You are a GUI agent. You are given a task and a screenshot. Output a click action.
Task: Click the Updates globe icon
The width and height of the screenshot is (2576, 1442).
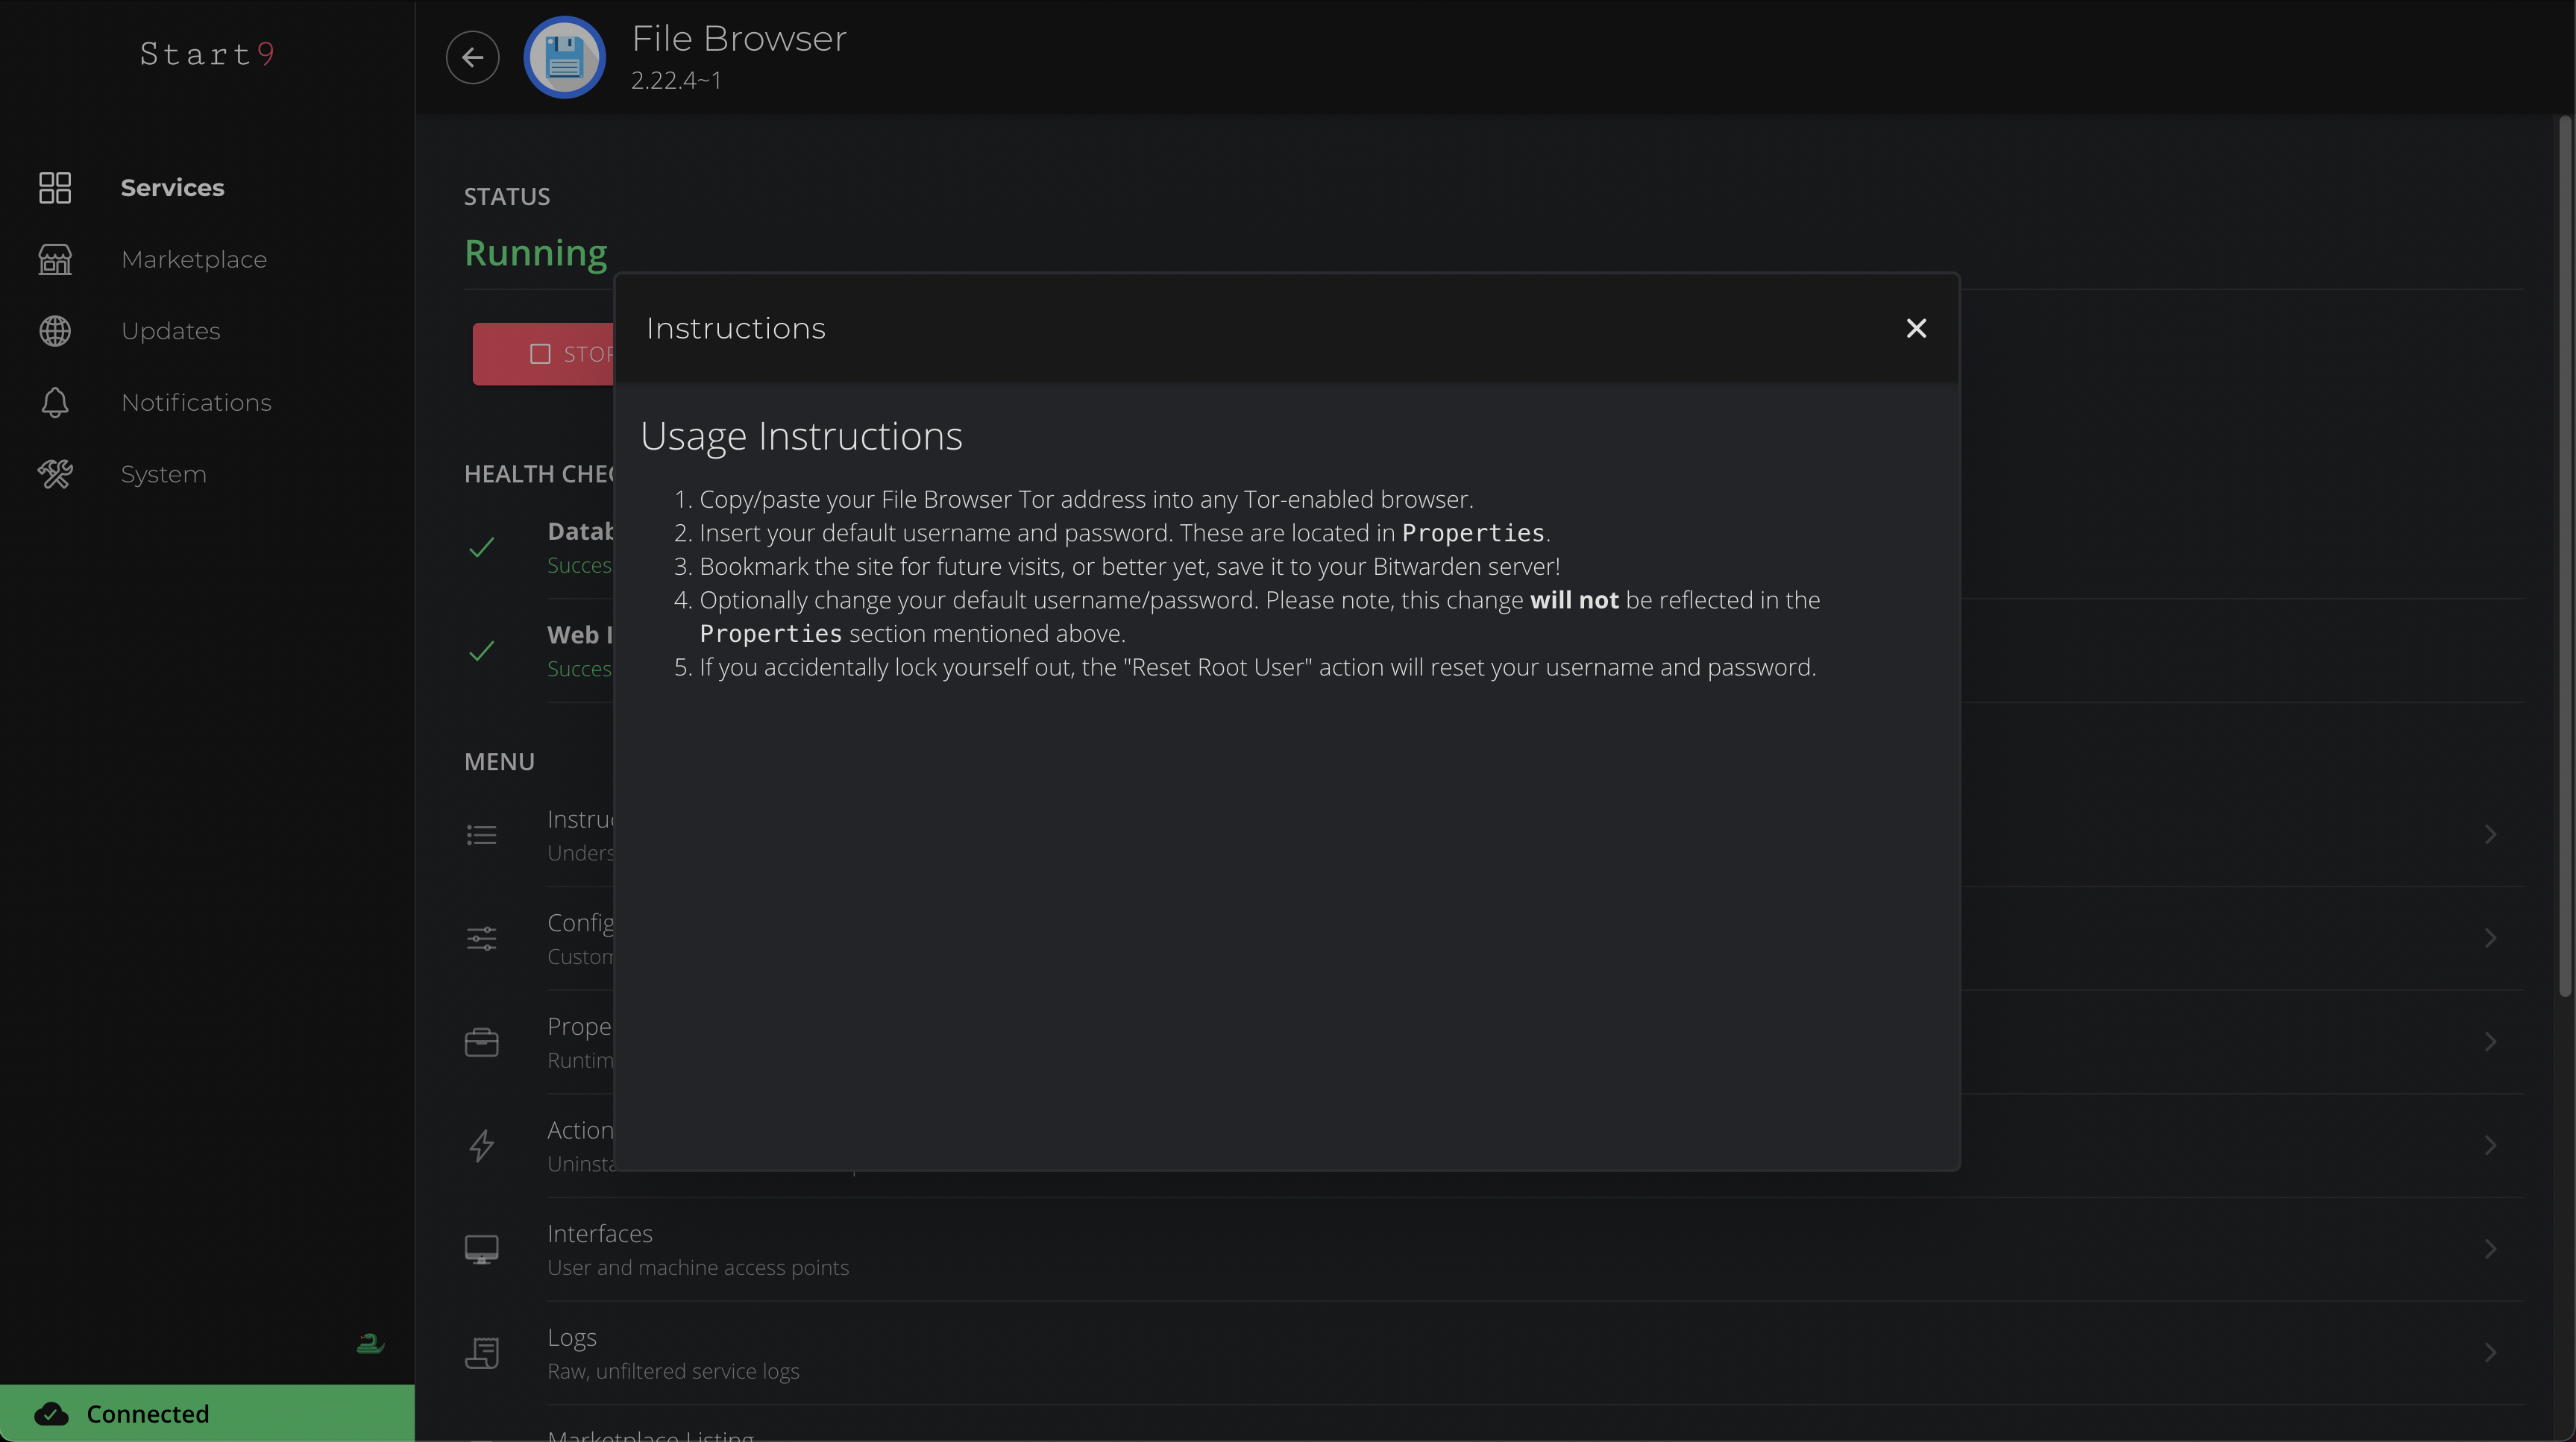pyautogui.click(x=55, y=331)
